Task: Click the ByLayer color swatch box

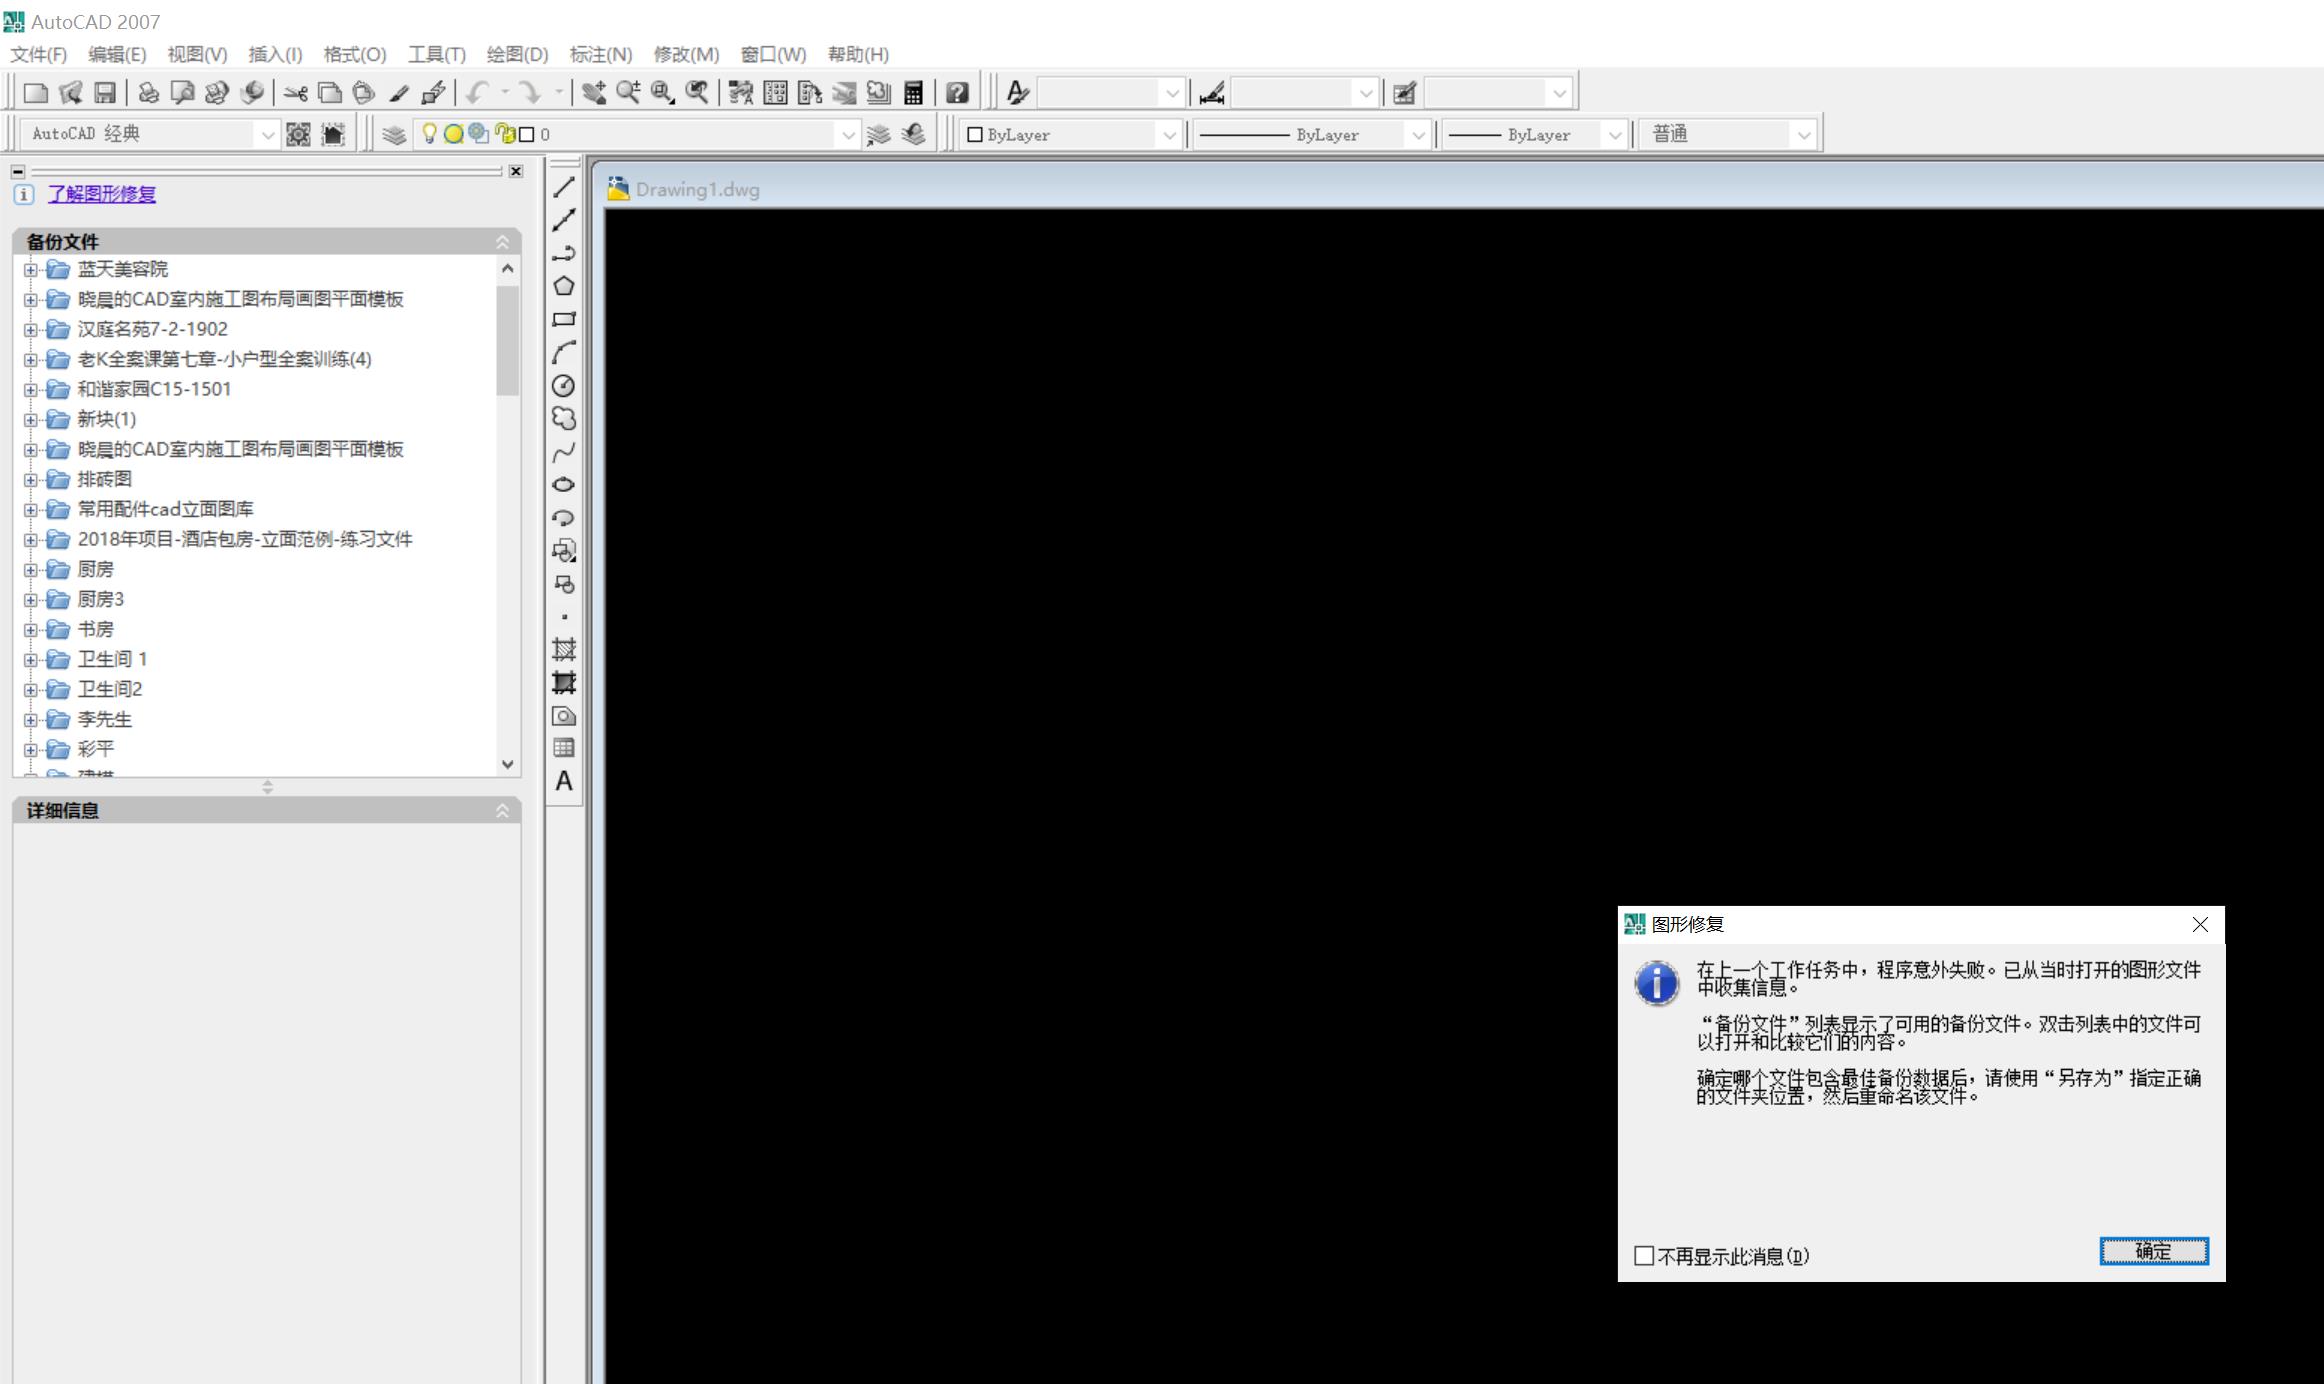Action: tap(975, 134)
